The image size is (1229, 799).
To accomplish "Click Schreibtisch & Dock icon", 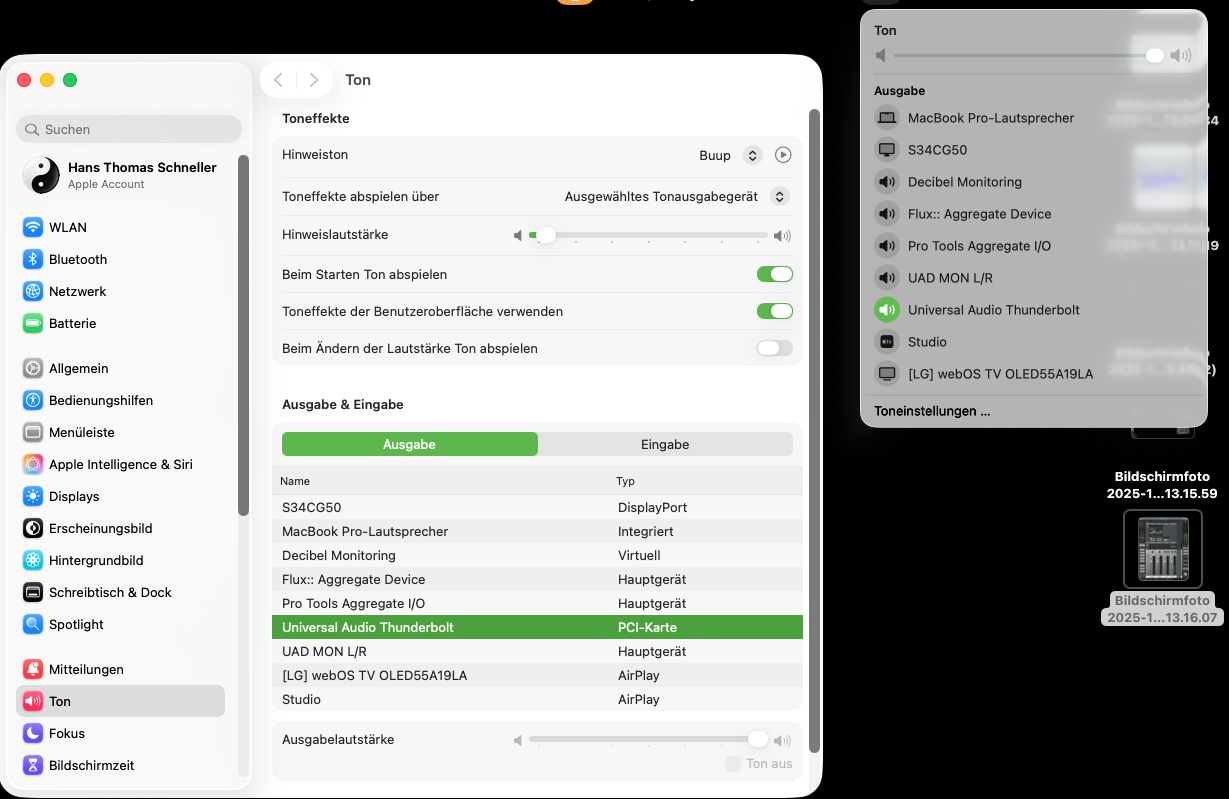I will click(33, 592).
